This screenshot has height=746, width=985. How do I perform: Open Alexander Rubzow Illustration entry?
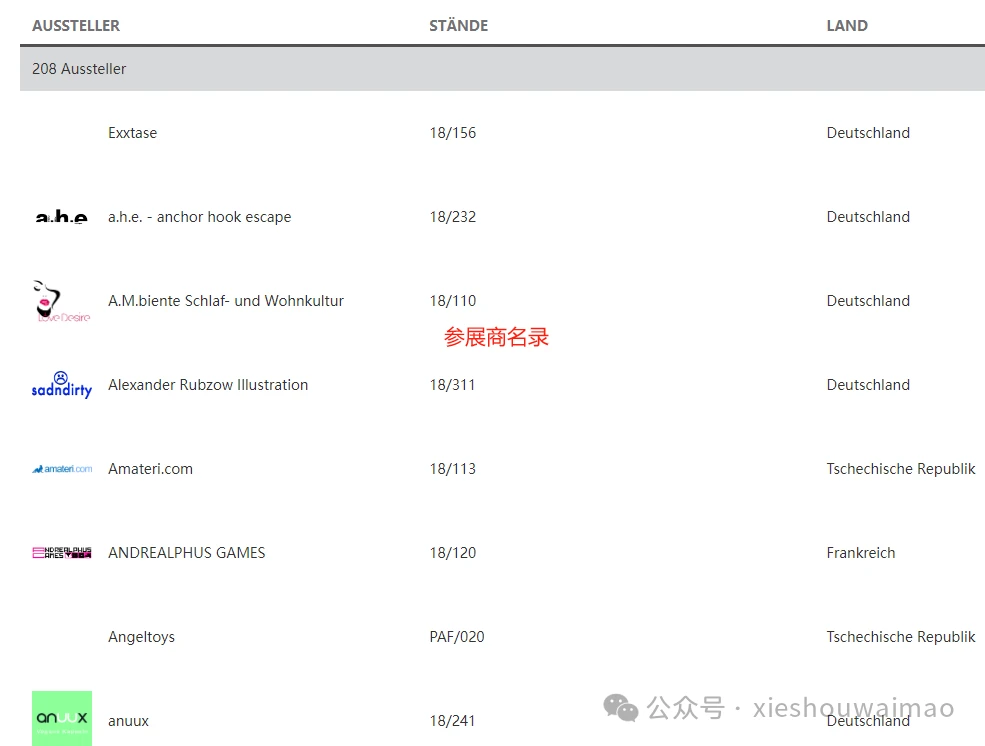coord(208,385)
